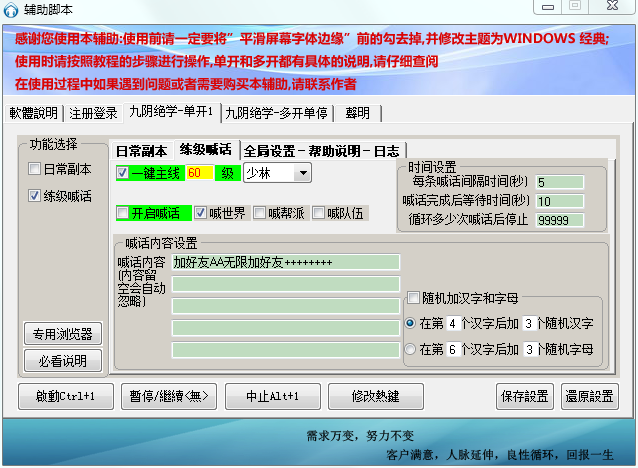Select the 随机字母 radio button
This screenshot has height=468, width=638.
[410, 349]
